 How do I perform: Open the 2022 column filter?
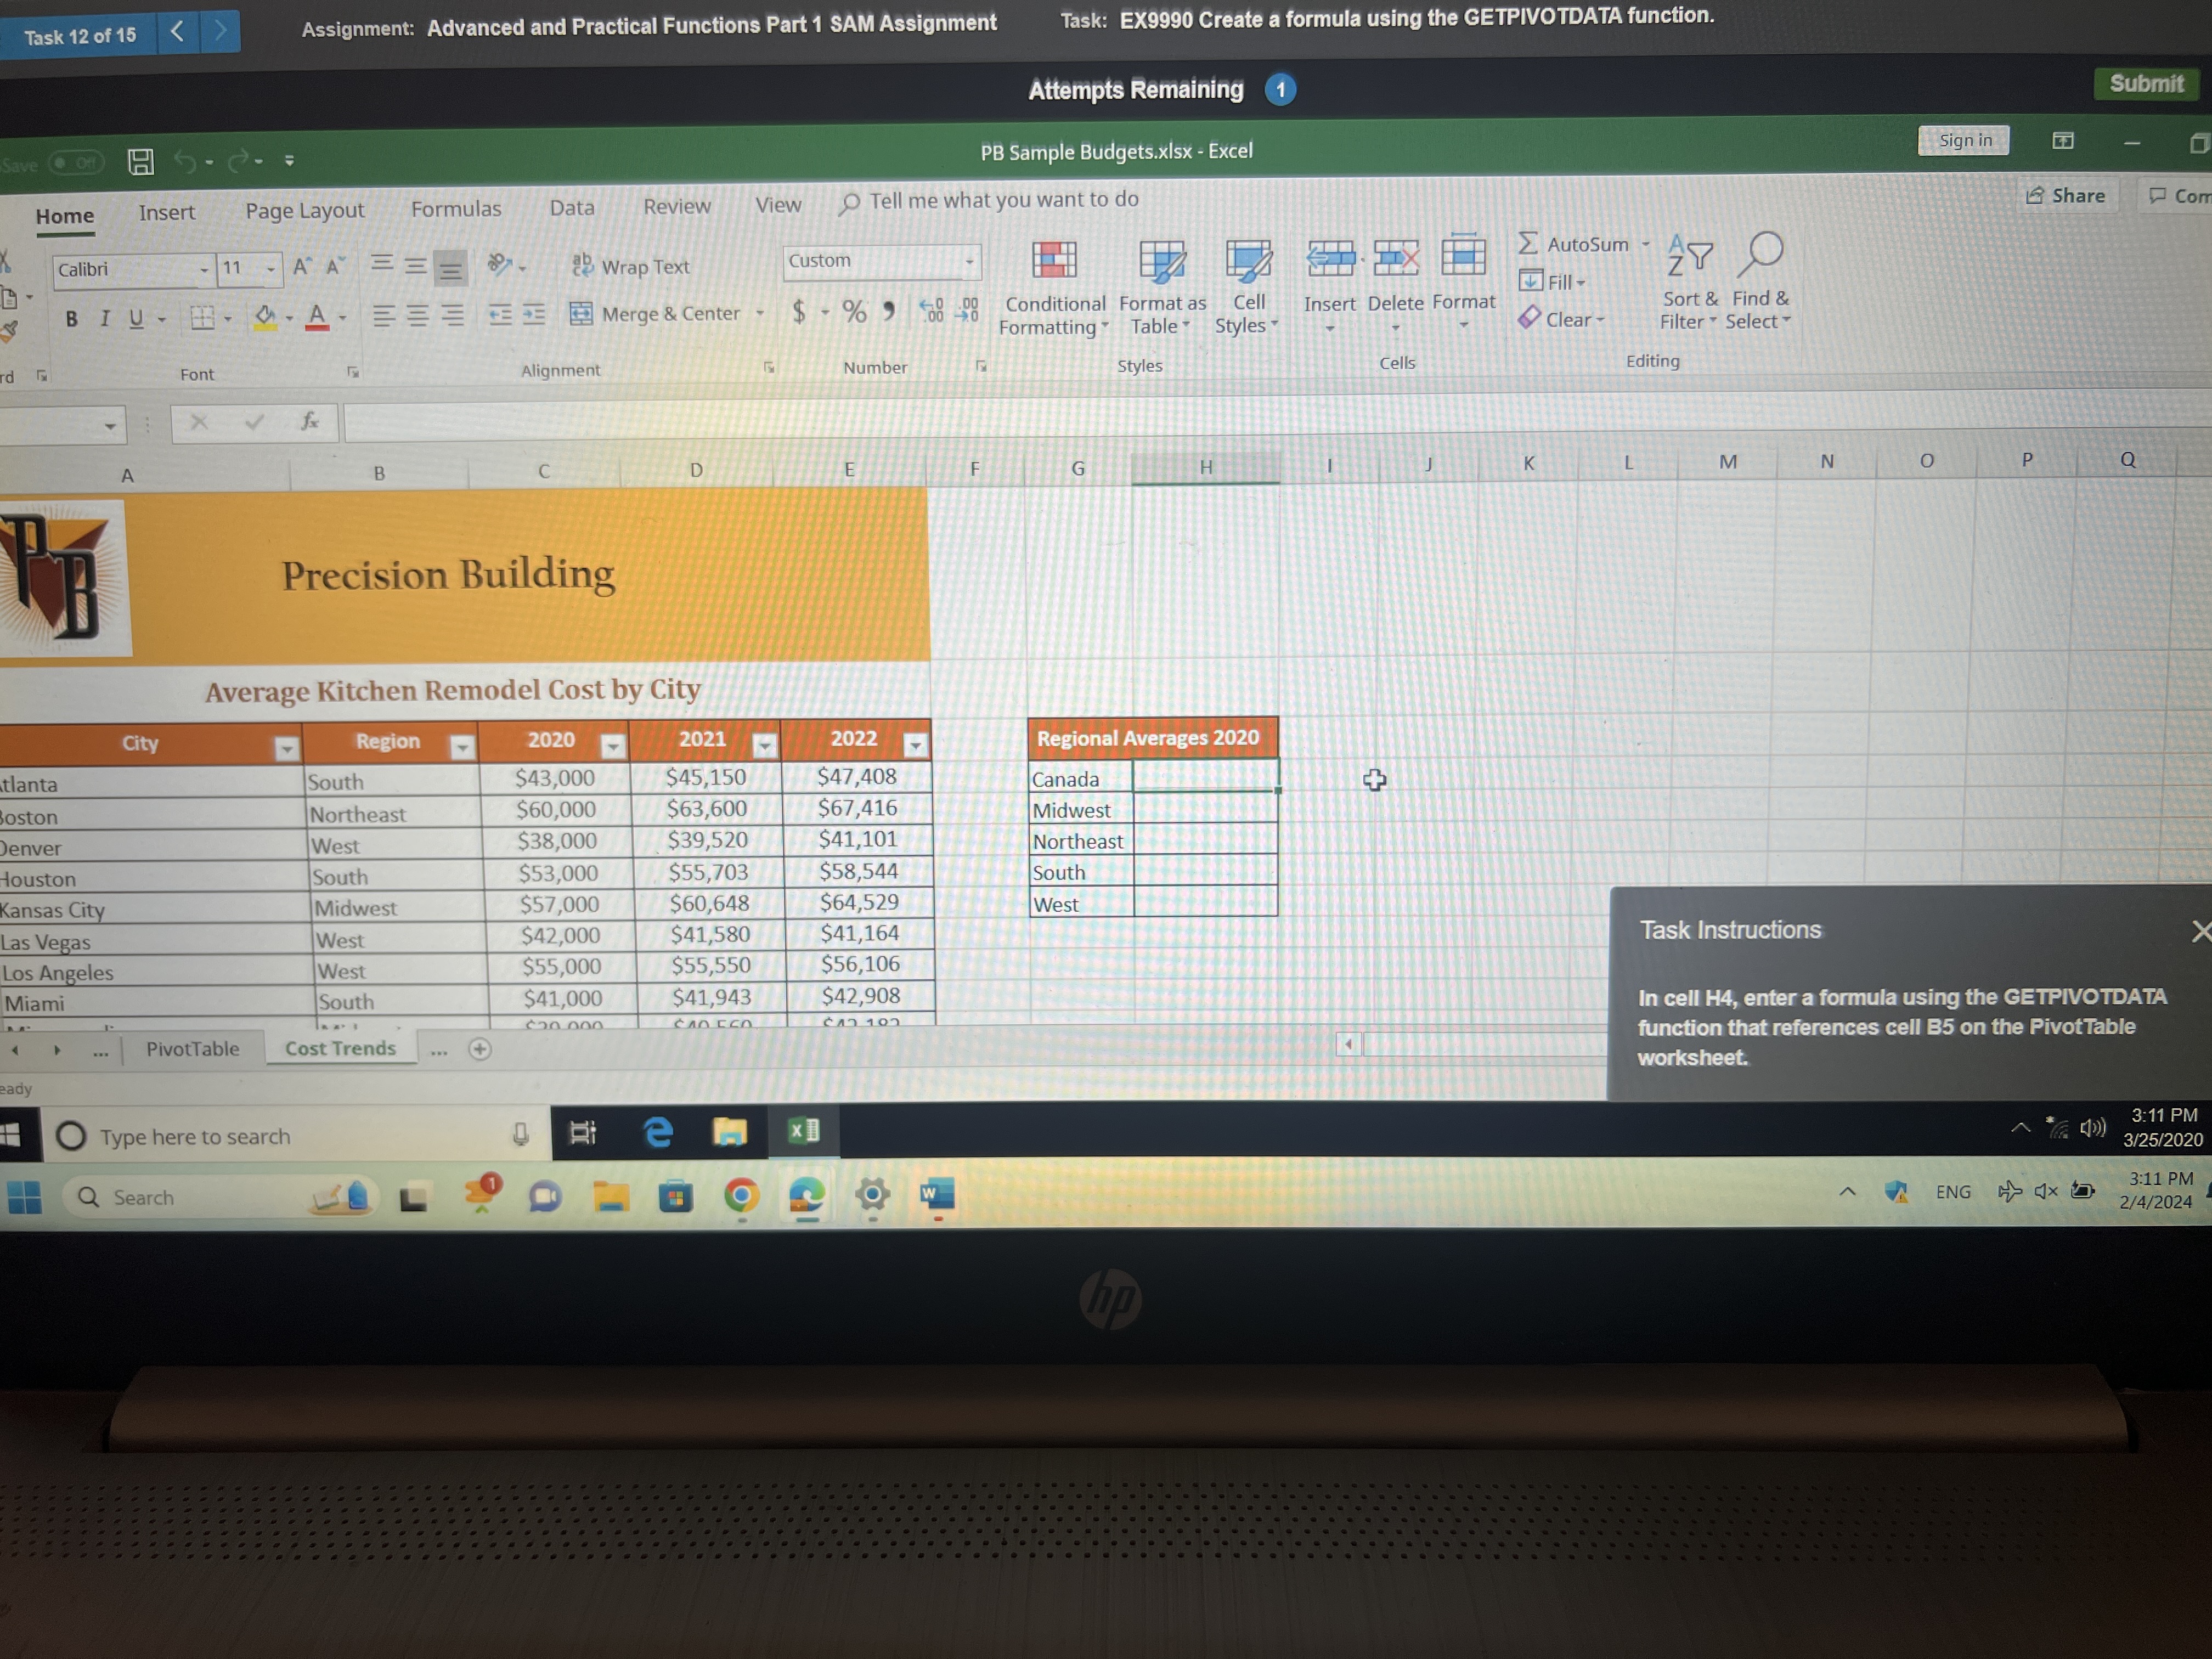(915, 747)
